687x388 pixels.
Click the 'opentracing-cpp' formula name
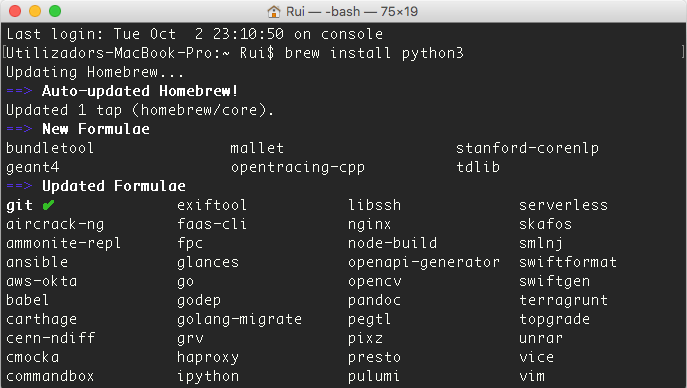pos(297,167)
